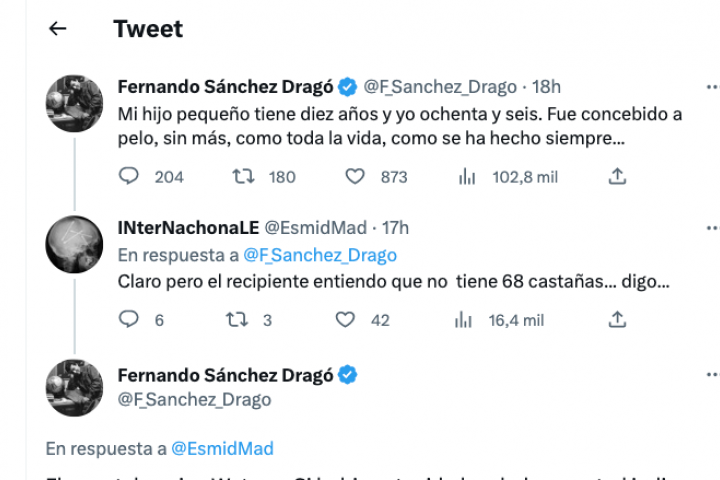Open INterNachonaLE's profile picture
This screenshot has height=480, width=720.
pos(75,246)
